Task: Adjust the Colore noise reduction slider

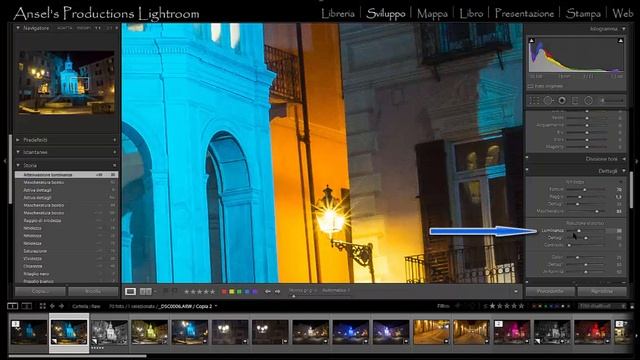Action: (586, 257)
